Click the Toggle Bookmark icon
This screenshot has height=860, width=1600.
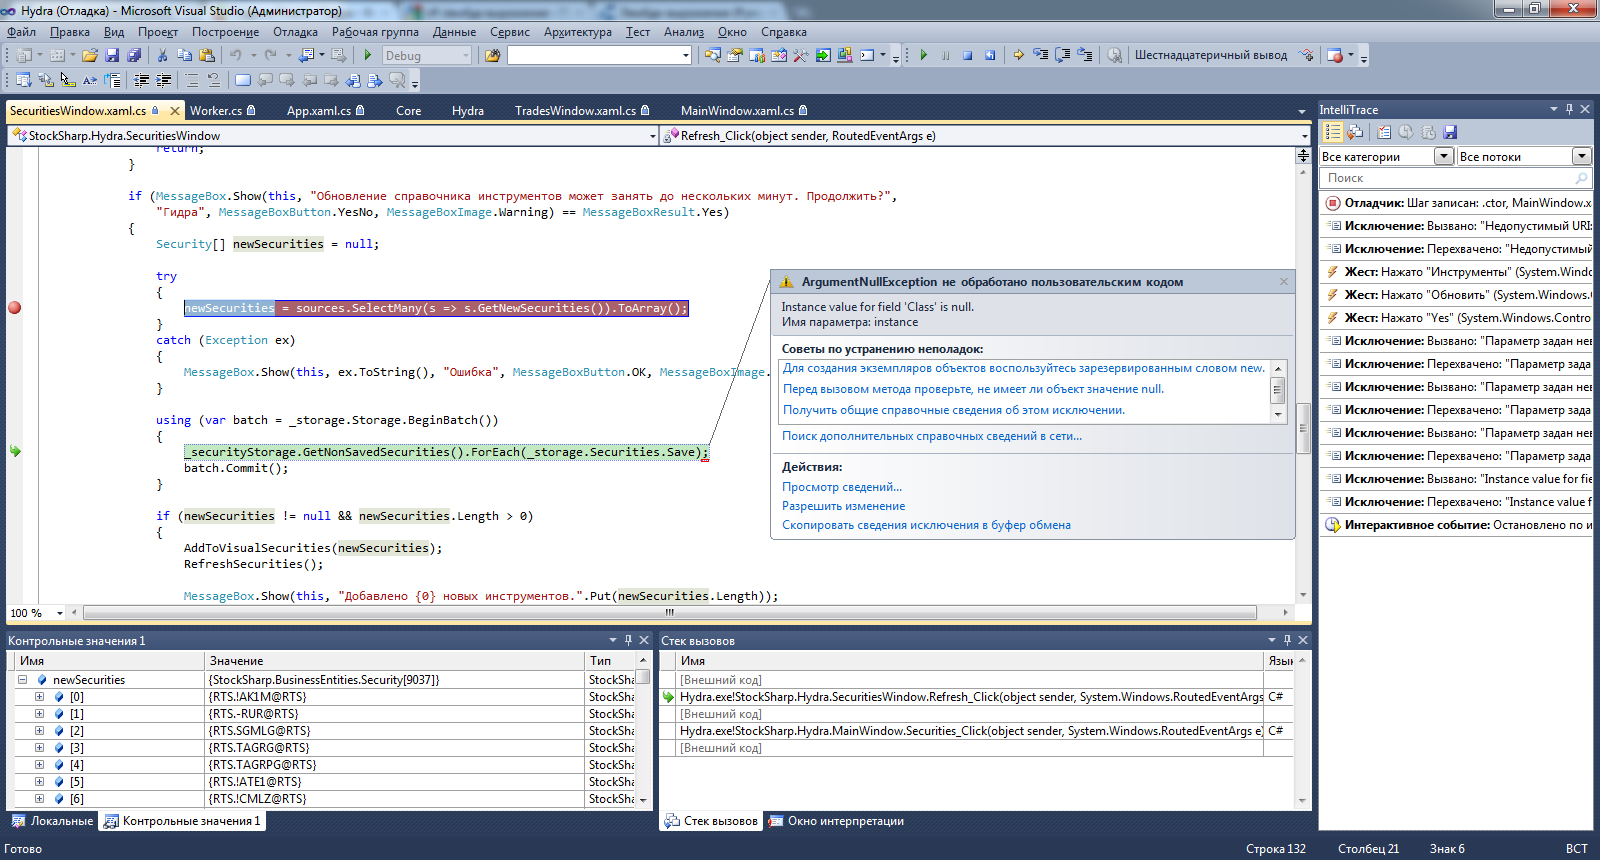(x=242, y=80)
